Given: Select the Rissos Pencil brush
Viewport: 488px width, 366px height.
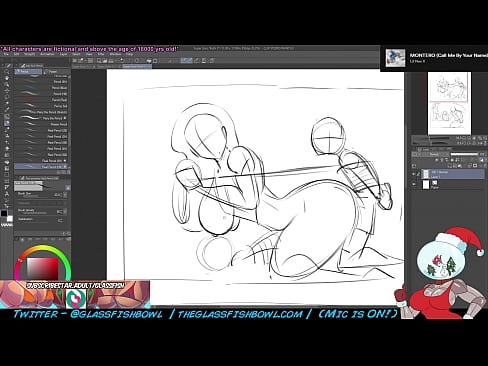Looking at the screenshot, I should click(x=42, y=124).
